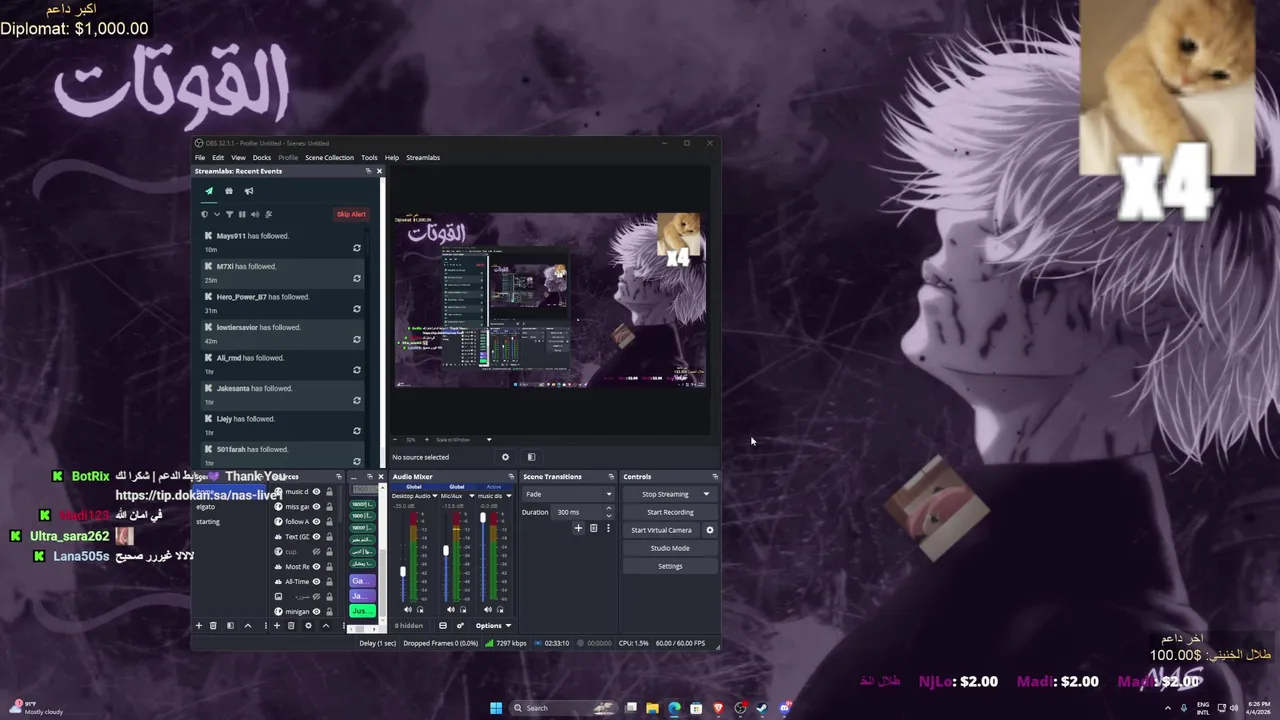Open advanced audio properties gears icon
Screen dimensions: 1280x720
(x=460, y=626)
